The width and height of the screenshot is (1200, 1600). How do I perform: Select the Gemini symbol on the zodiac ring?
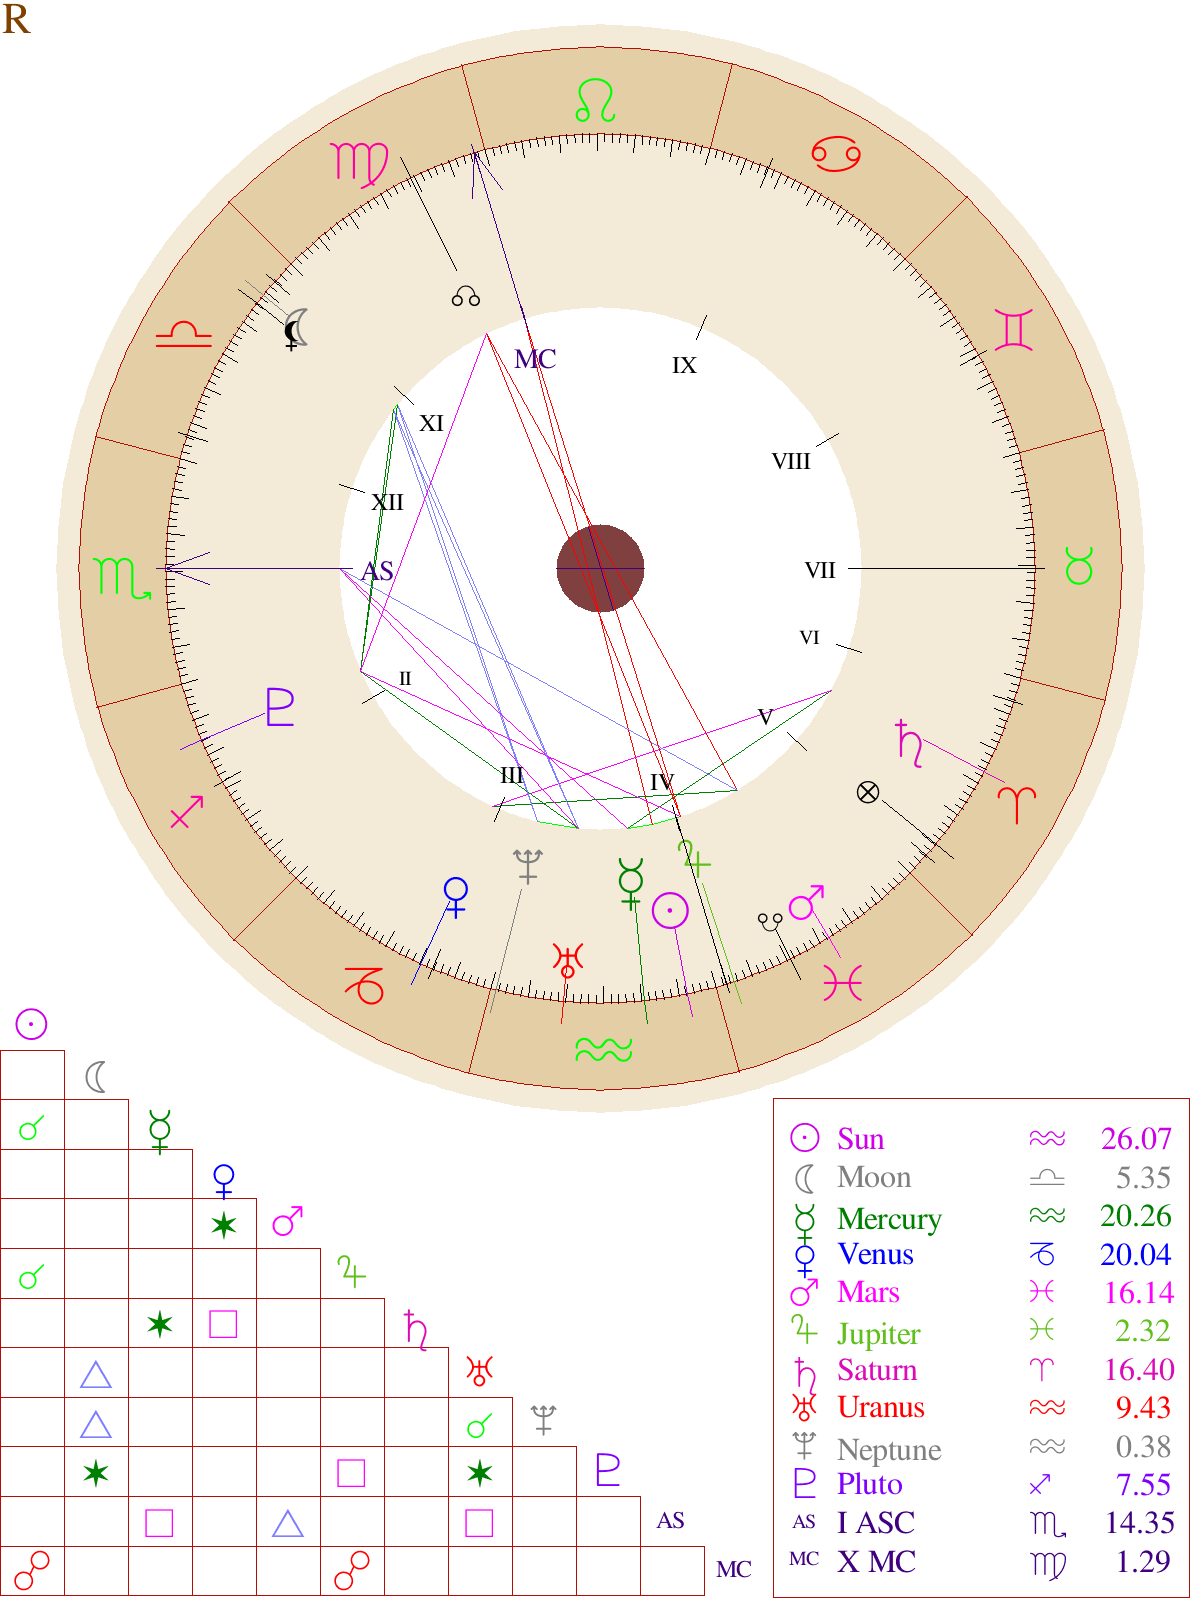tap(1013, 329)
